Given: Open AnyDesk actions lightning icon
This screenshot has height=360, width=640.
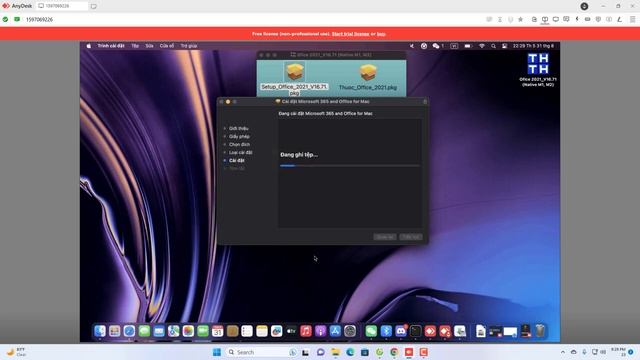Looking at the screenshot, I should pos(577,19).
